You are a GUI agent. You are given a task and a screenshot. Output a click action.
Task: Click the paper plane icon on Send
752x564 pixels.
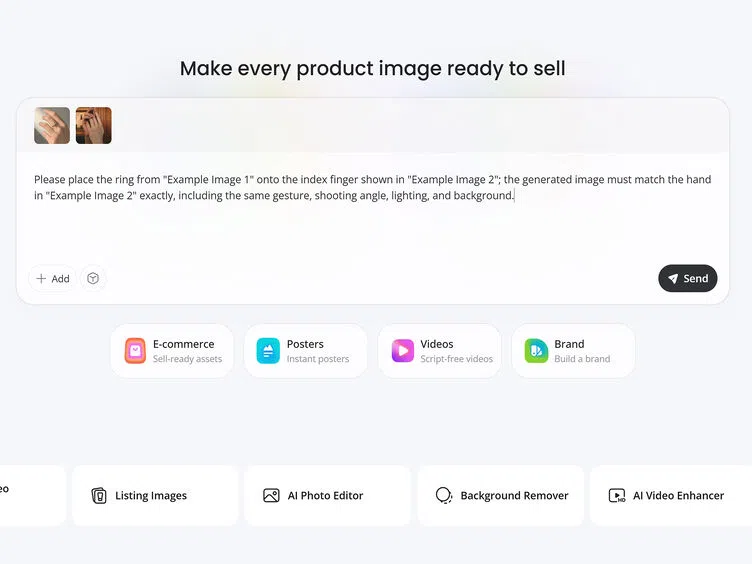click(673, 279)
